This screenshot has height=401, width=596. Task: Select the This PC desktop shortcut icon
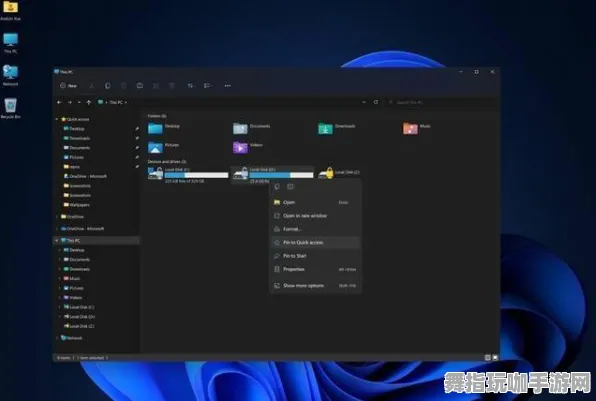tap(10, 43)
